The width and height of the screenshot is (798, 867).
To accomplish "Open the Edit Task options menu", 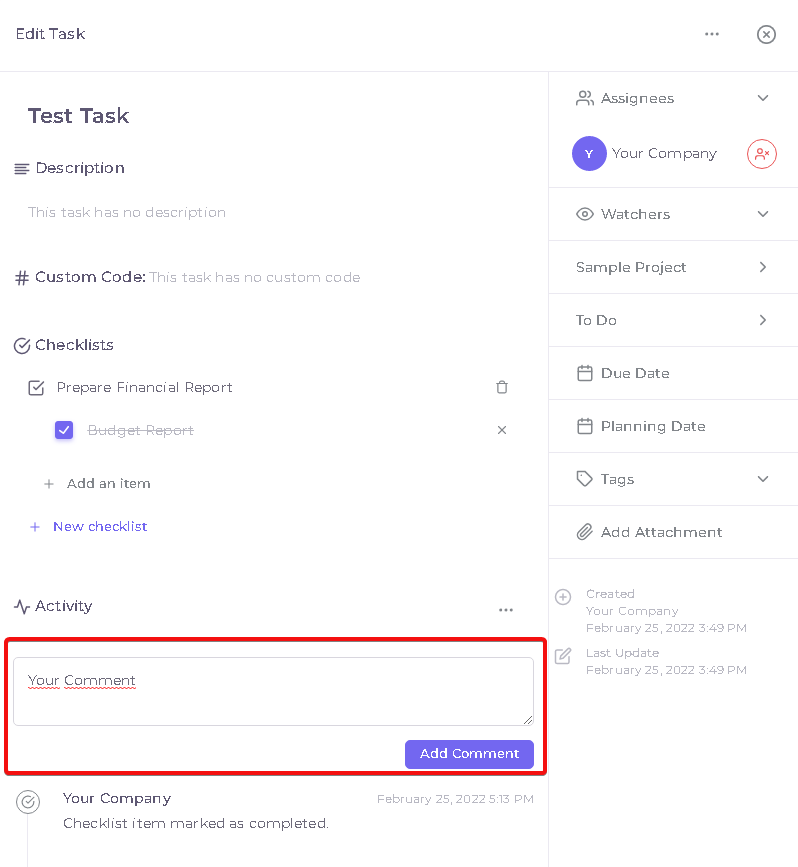I will point(712,34).
